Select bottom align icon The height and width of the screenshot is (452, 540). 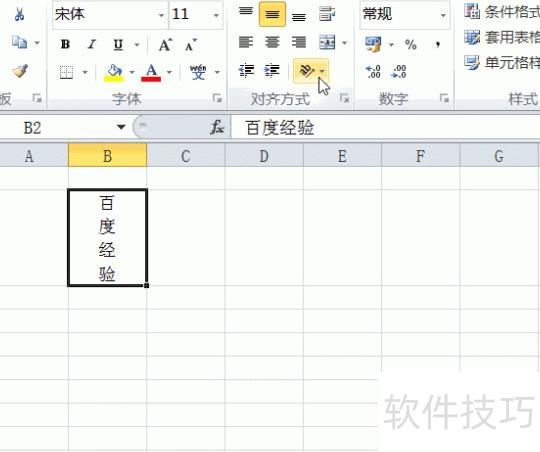(299, 16)
